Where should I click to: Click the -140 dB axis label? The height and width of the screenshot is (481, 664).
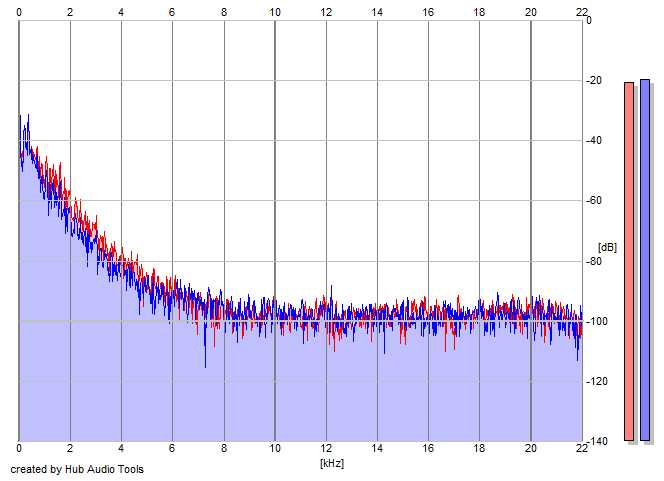point(596,442)
